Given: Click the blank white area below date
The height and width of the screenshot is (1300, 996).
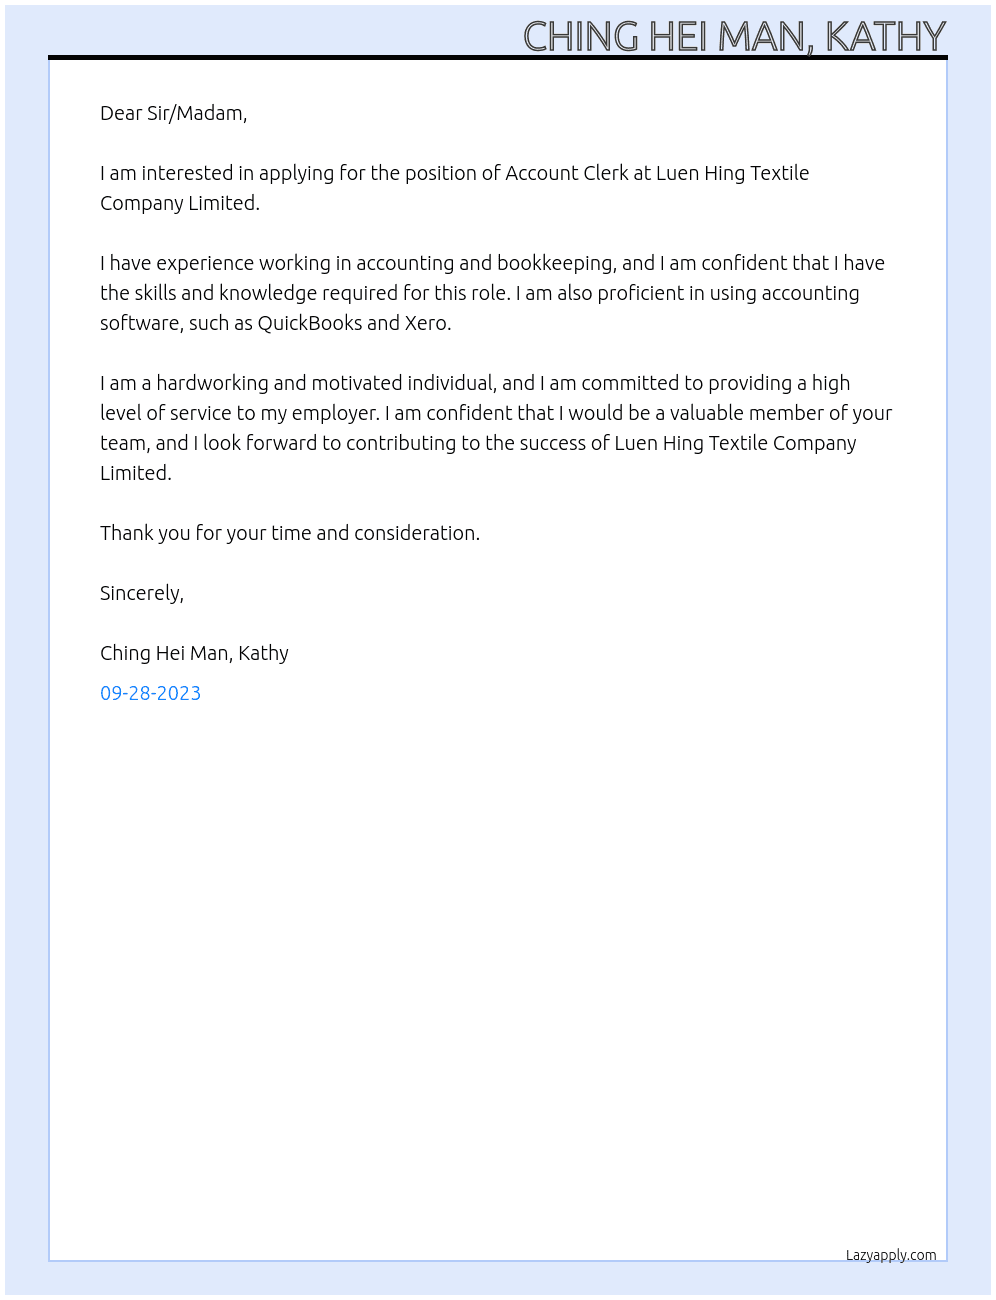Looking at the screenshot, I should pos(498,950).
